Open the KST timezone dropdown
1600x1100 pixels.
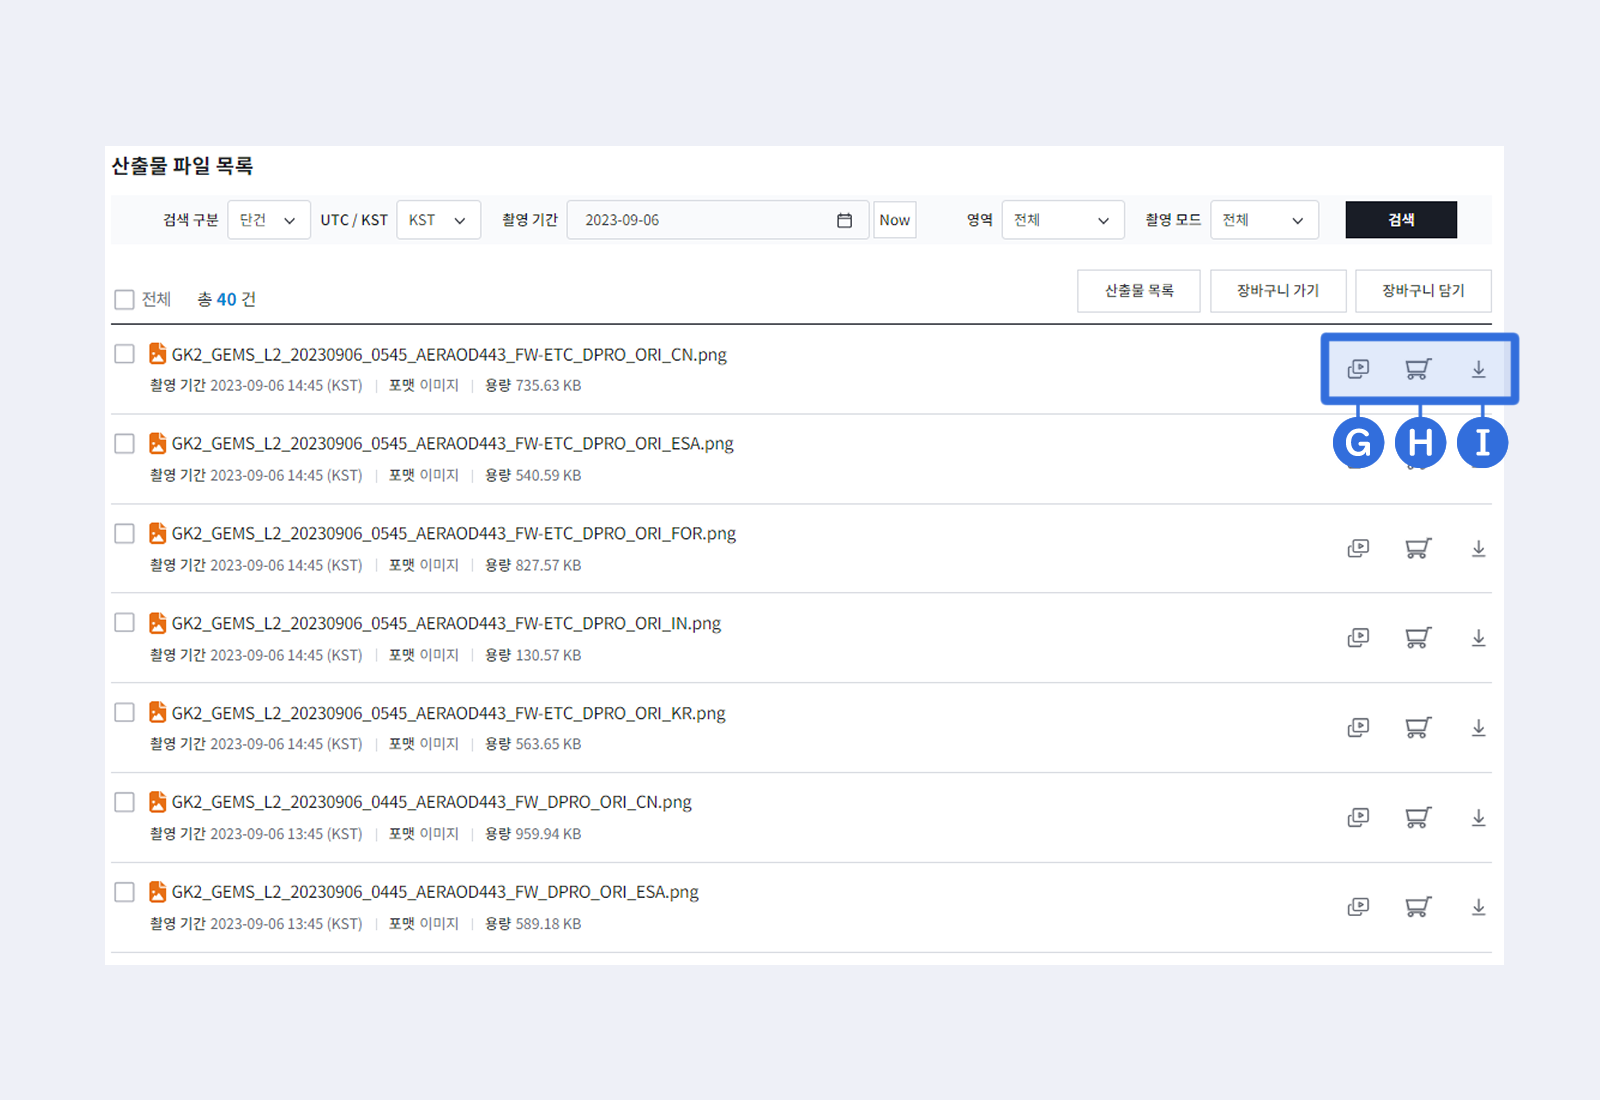[x=438, y=219]
